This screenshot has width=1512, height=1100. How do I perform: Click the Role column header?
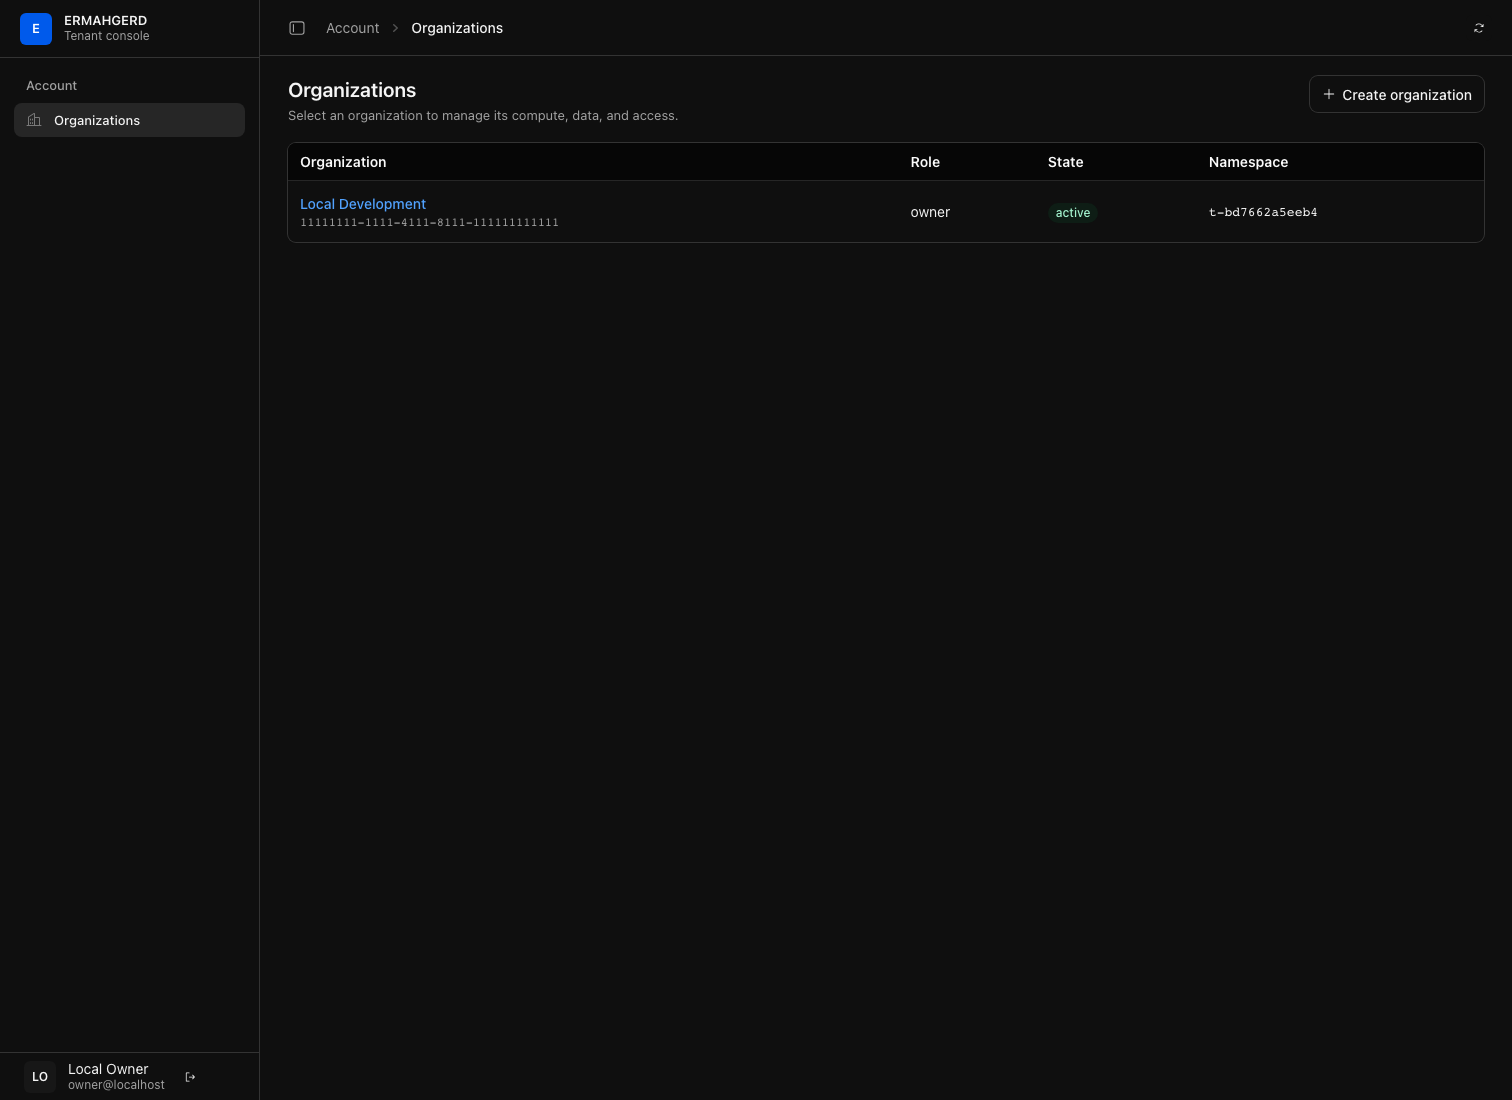coord(925,162)
